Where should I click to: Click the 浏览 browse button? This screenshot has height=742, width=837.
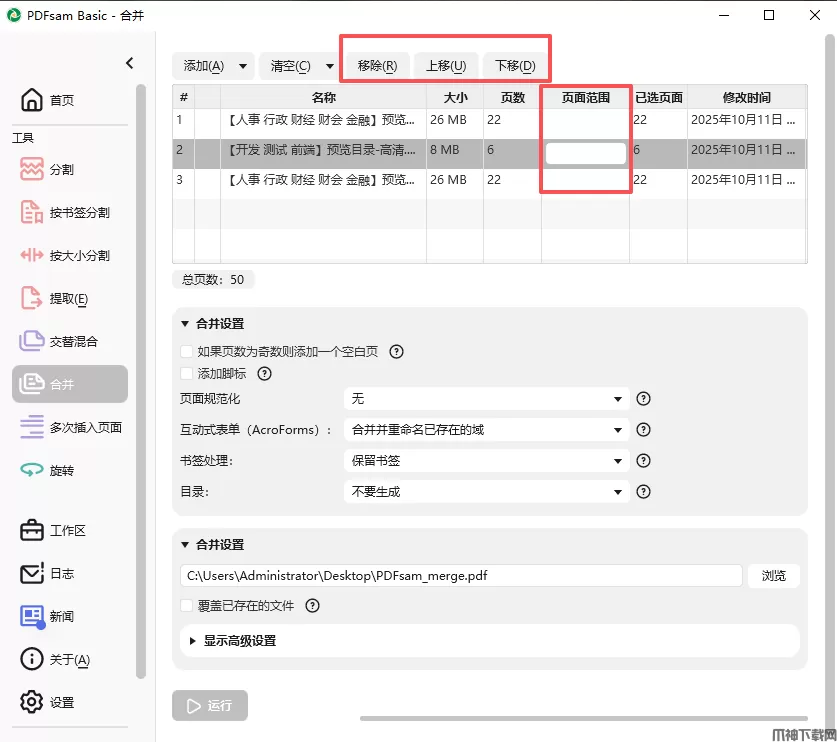pyautogui.click(x=774, y=576)
